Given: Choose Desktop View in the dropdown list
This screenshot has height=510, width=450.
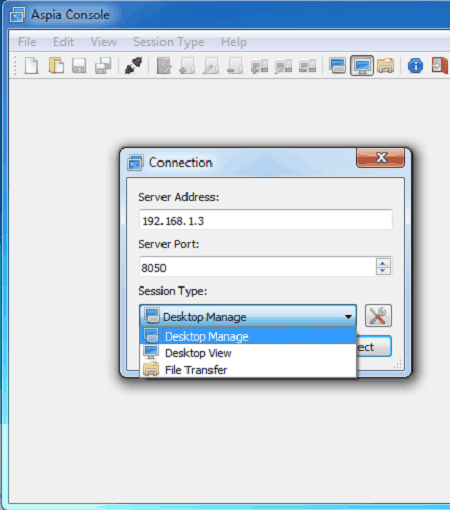Looking at the screenshot, I should [248, 353].
